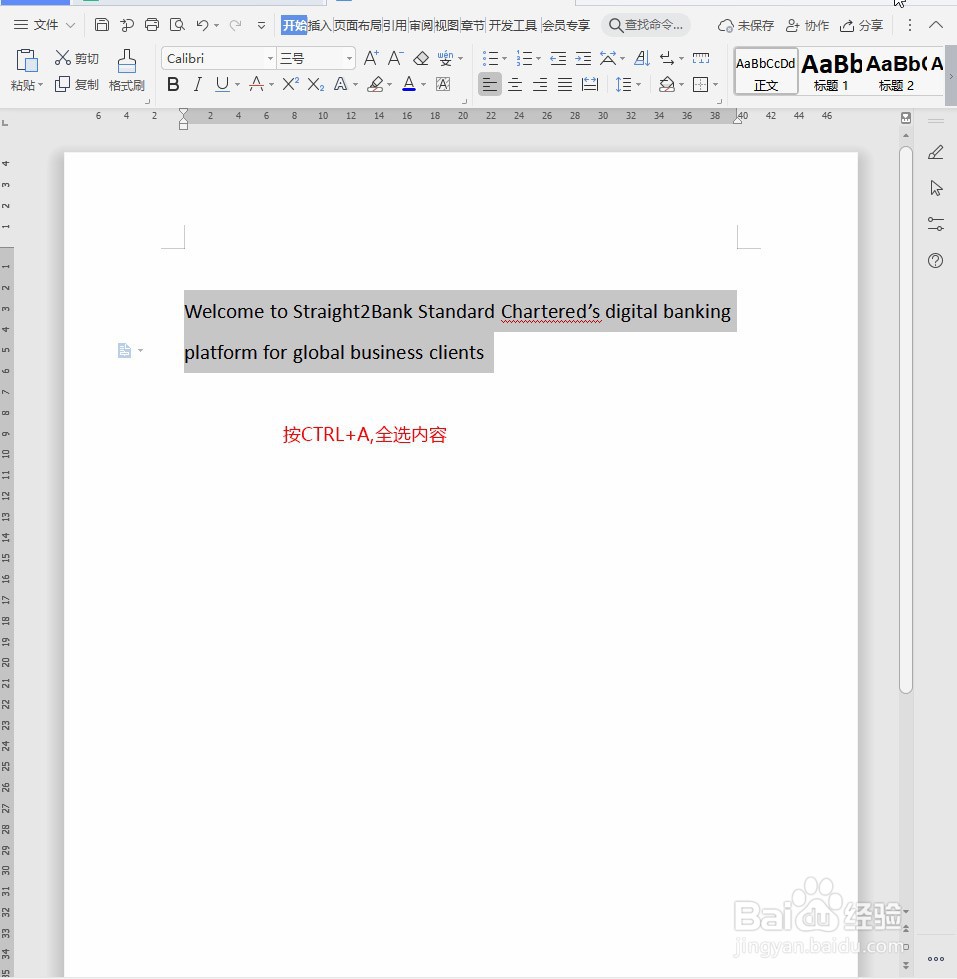Viewport: 957px width, 979px height.
Task: Switch to the 开发工具 tab
Action: click(513, 25)
